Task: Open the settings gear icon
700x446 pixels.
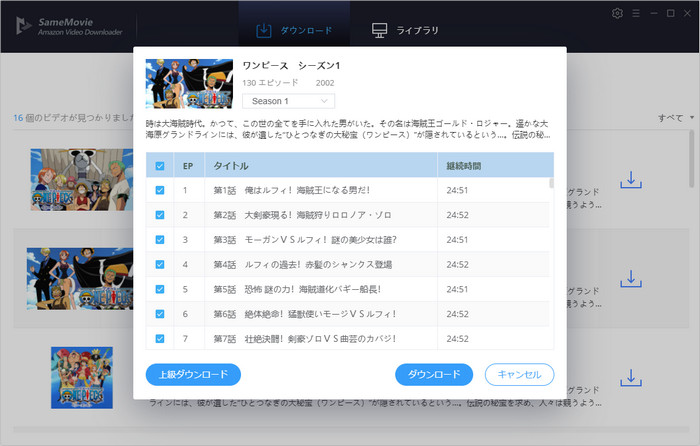Action: 617,13
